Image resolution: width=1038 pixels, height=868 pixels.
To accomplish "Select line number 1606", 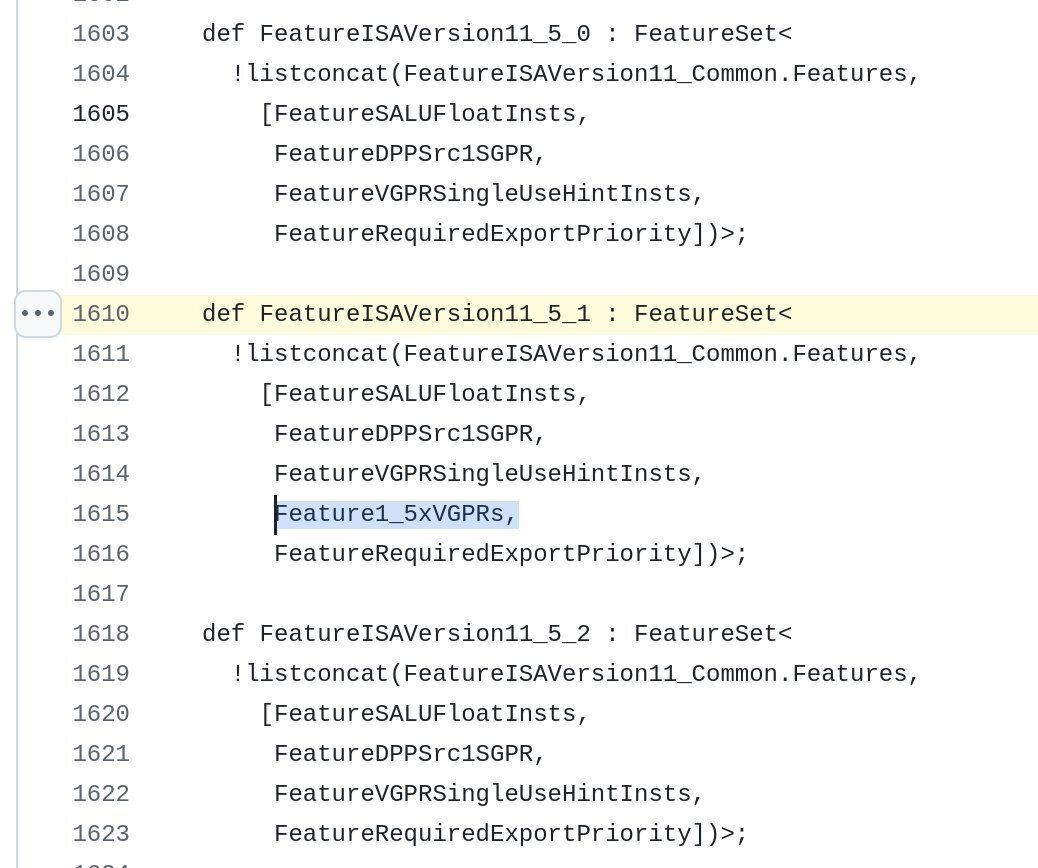I will pos(101,154).
